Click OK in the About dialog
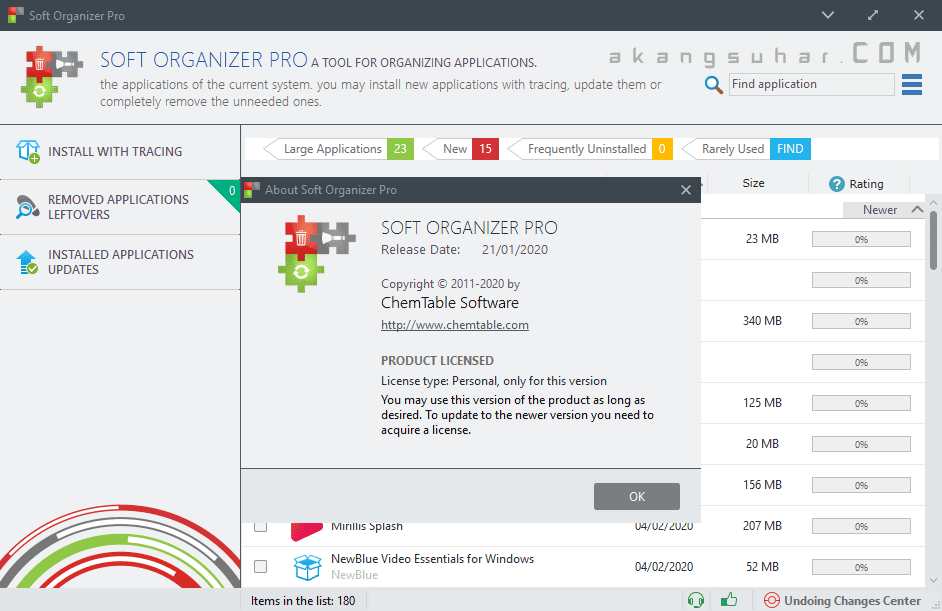The image size is (942, 611). [x=637, y=496]
